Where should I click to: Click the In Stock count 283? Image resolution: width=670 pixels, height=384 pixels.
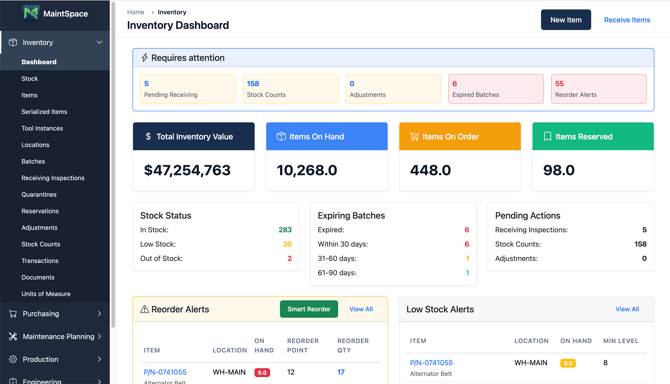click(x=285, y=230)
